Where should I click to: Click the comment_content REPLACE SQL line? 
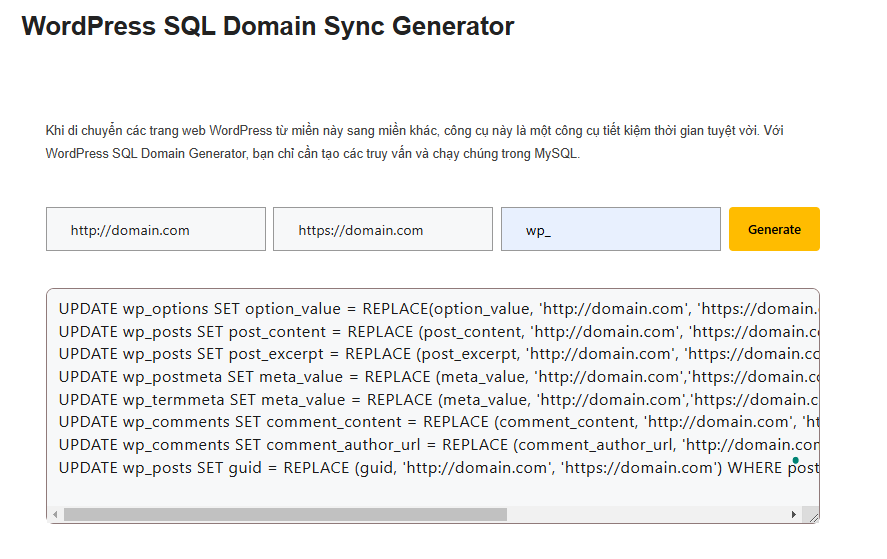coord(438,422)
